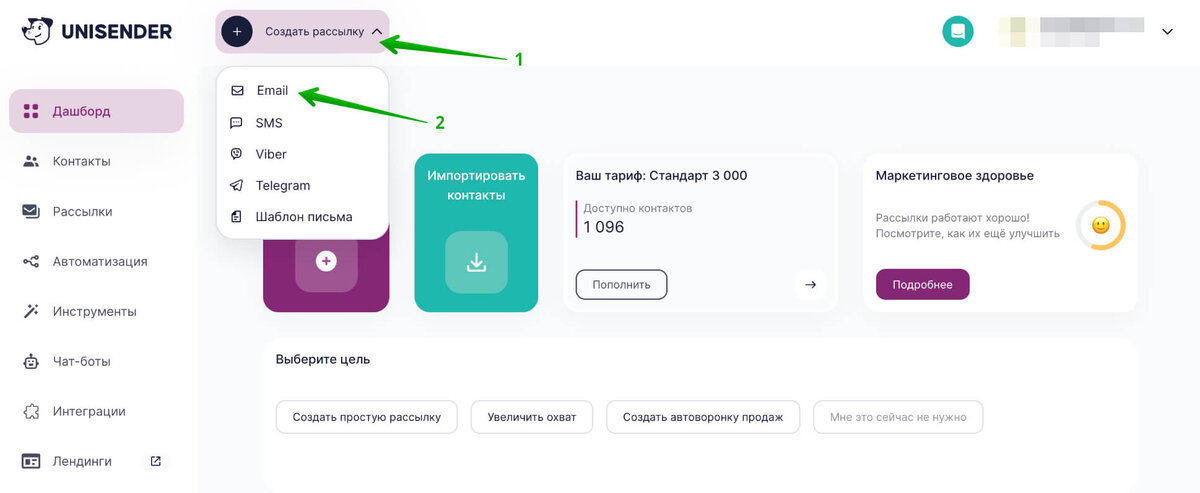The height and width of the screenshot is (493, 1200).
Task: Click the teal chat support icon
Action: pos(958,31)
